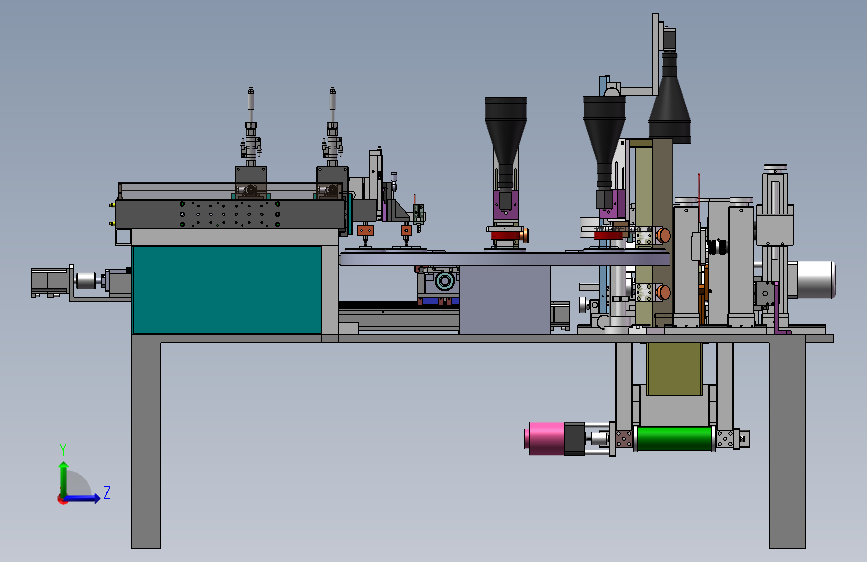Select the dark plate with hole pattern
This screenshot has height=562, width=867.
click(230, 214)
